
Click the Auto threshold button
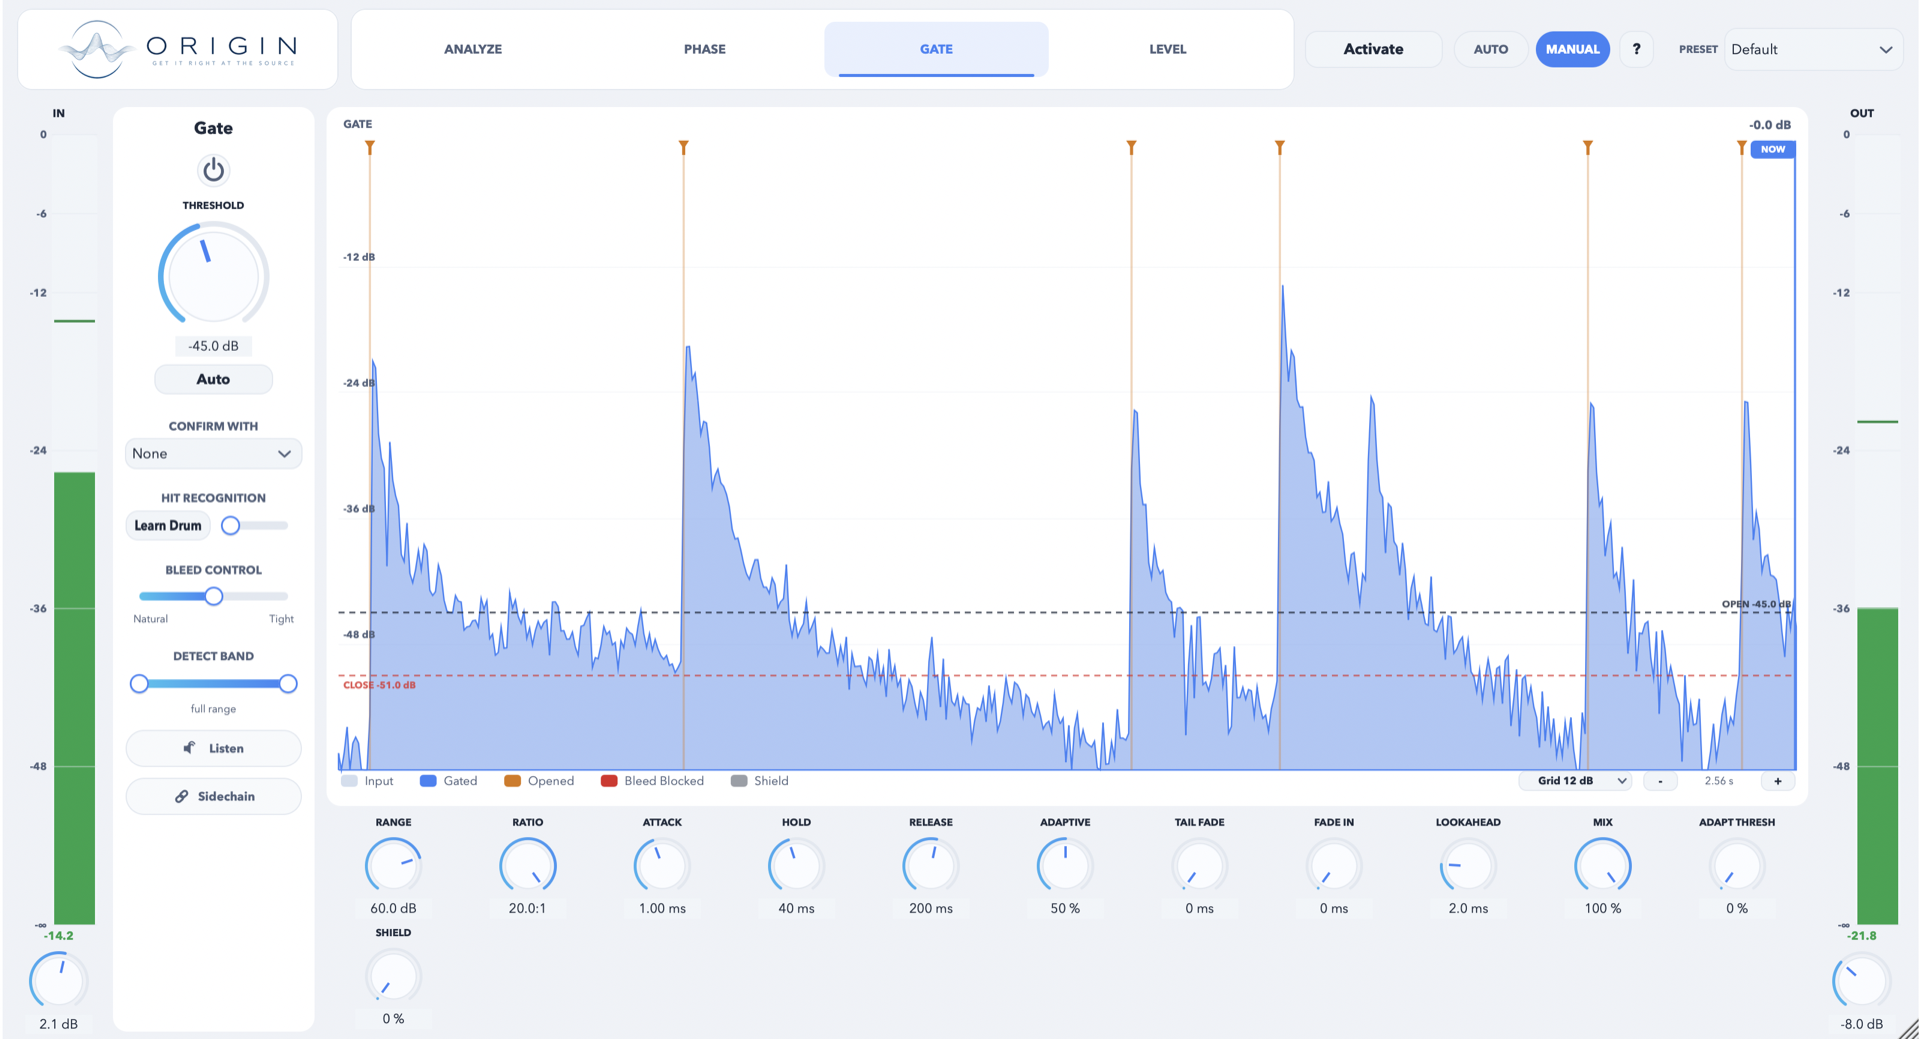coord(213,379)
